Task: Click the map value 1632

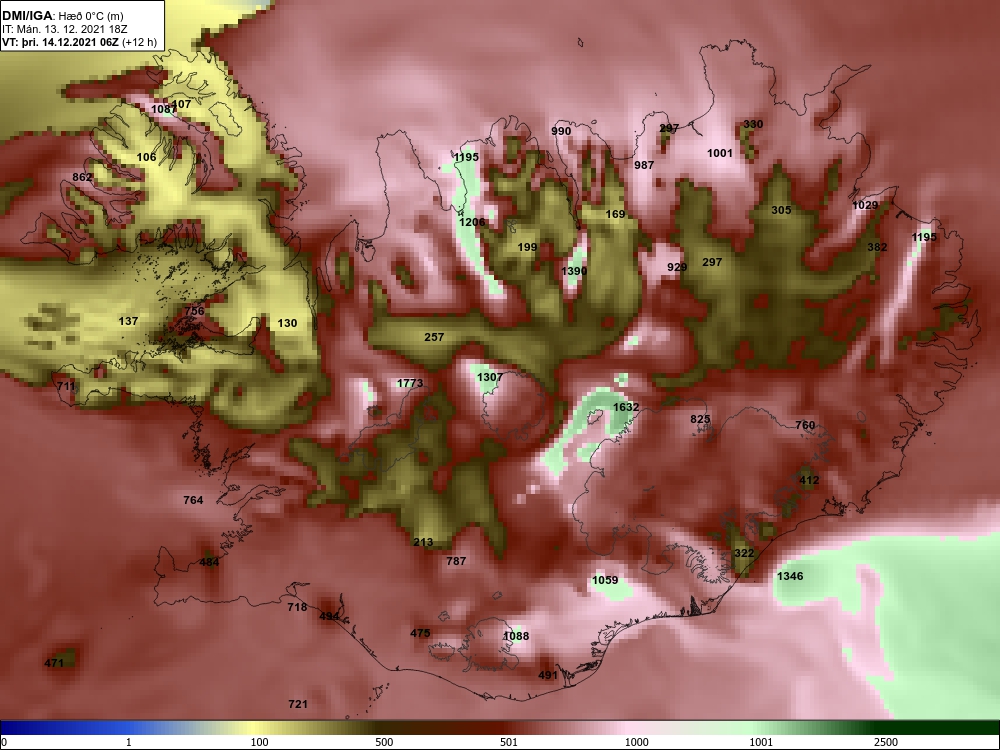Action: (626, 407)
